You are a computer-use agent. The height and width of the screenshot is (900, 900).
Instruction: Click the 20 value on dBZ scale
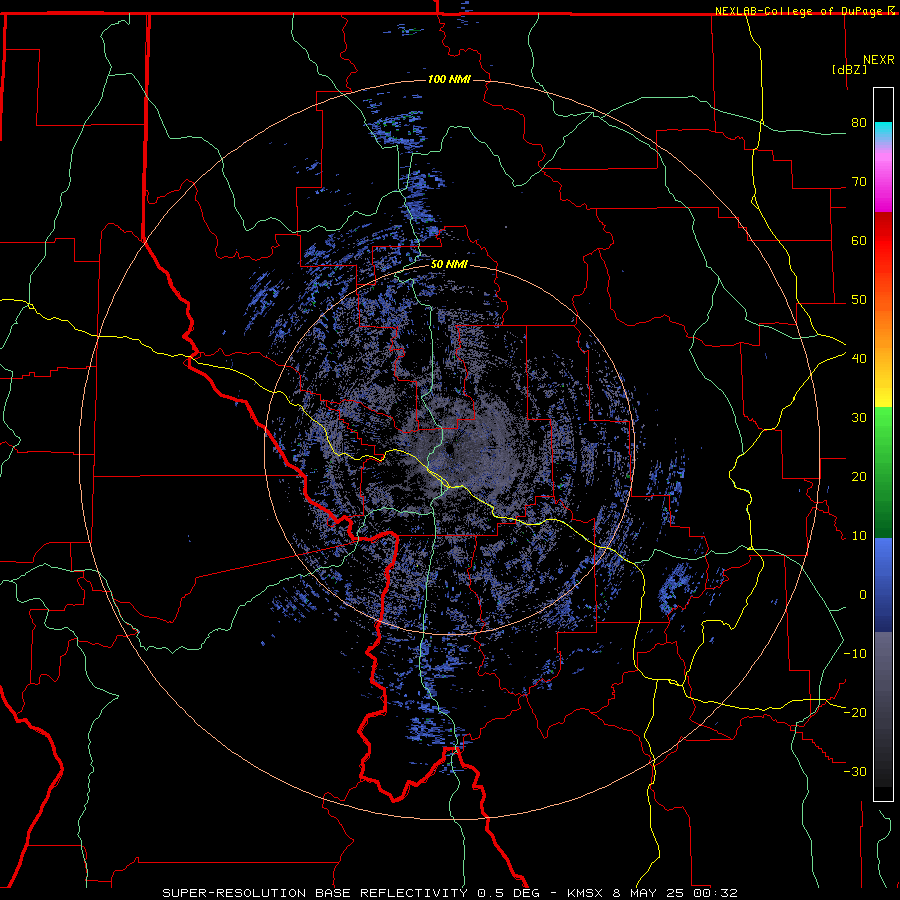click(x=859, y=476)
